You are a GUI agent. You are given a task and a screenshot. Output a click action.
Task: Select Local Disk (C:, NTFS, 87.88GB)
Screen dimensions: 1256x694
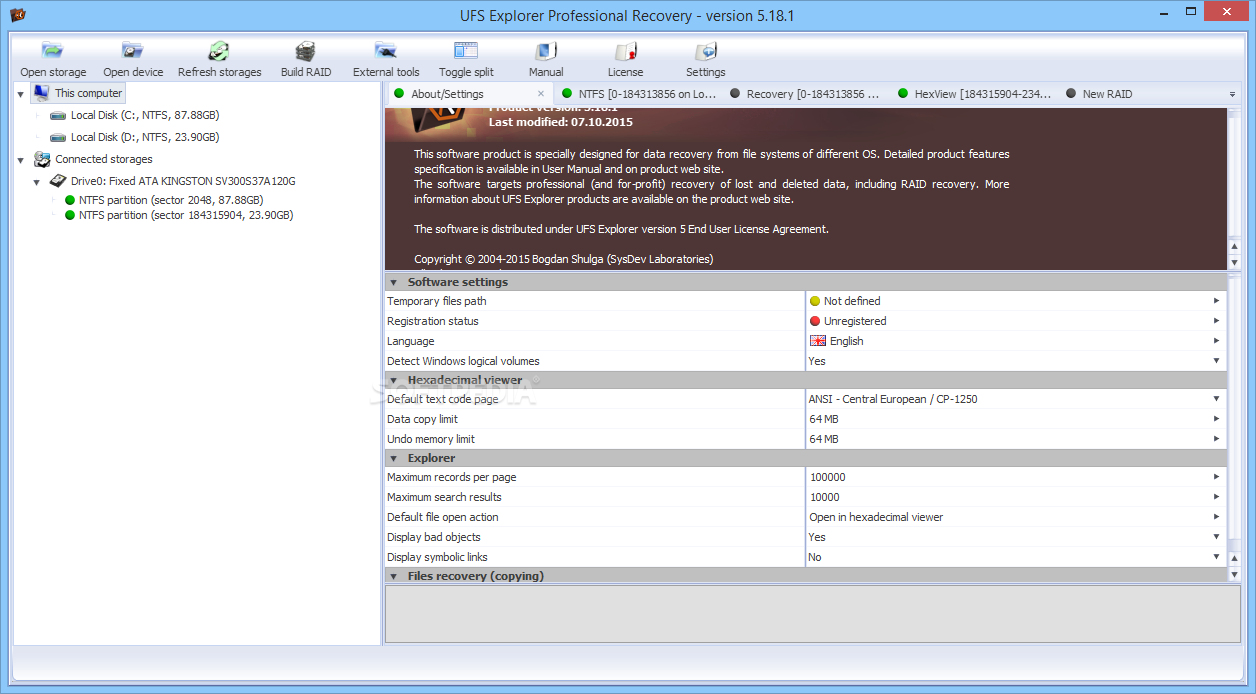(145, 115)
